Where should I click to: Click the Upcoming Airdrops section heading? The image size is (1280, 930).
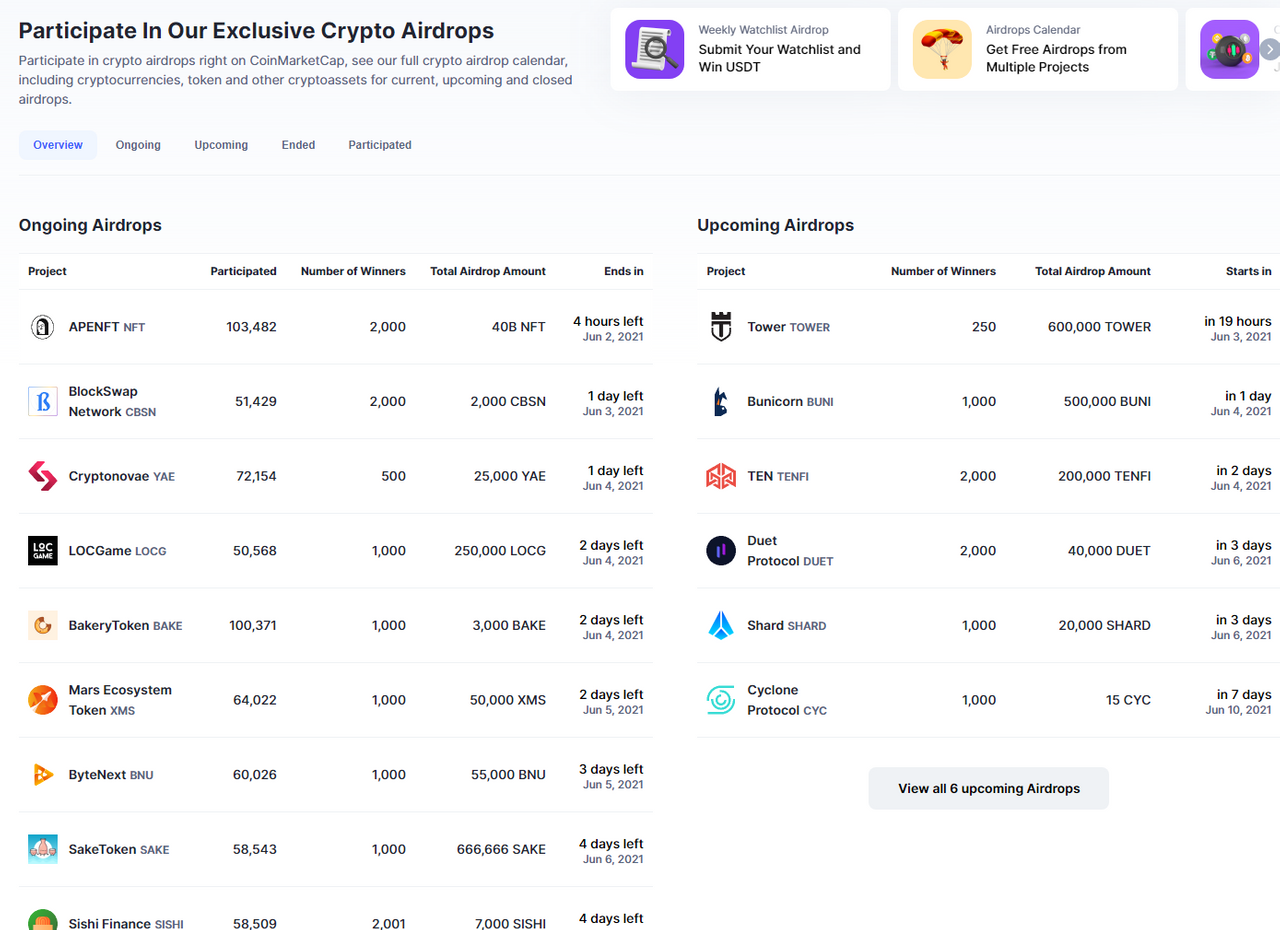tap(776, 225)
